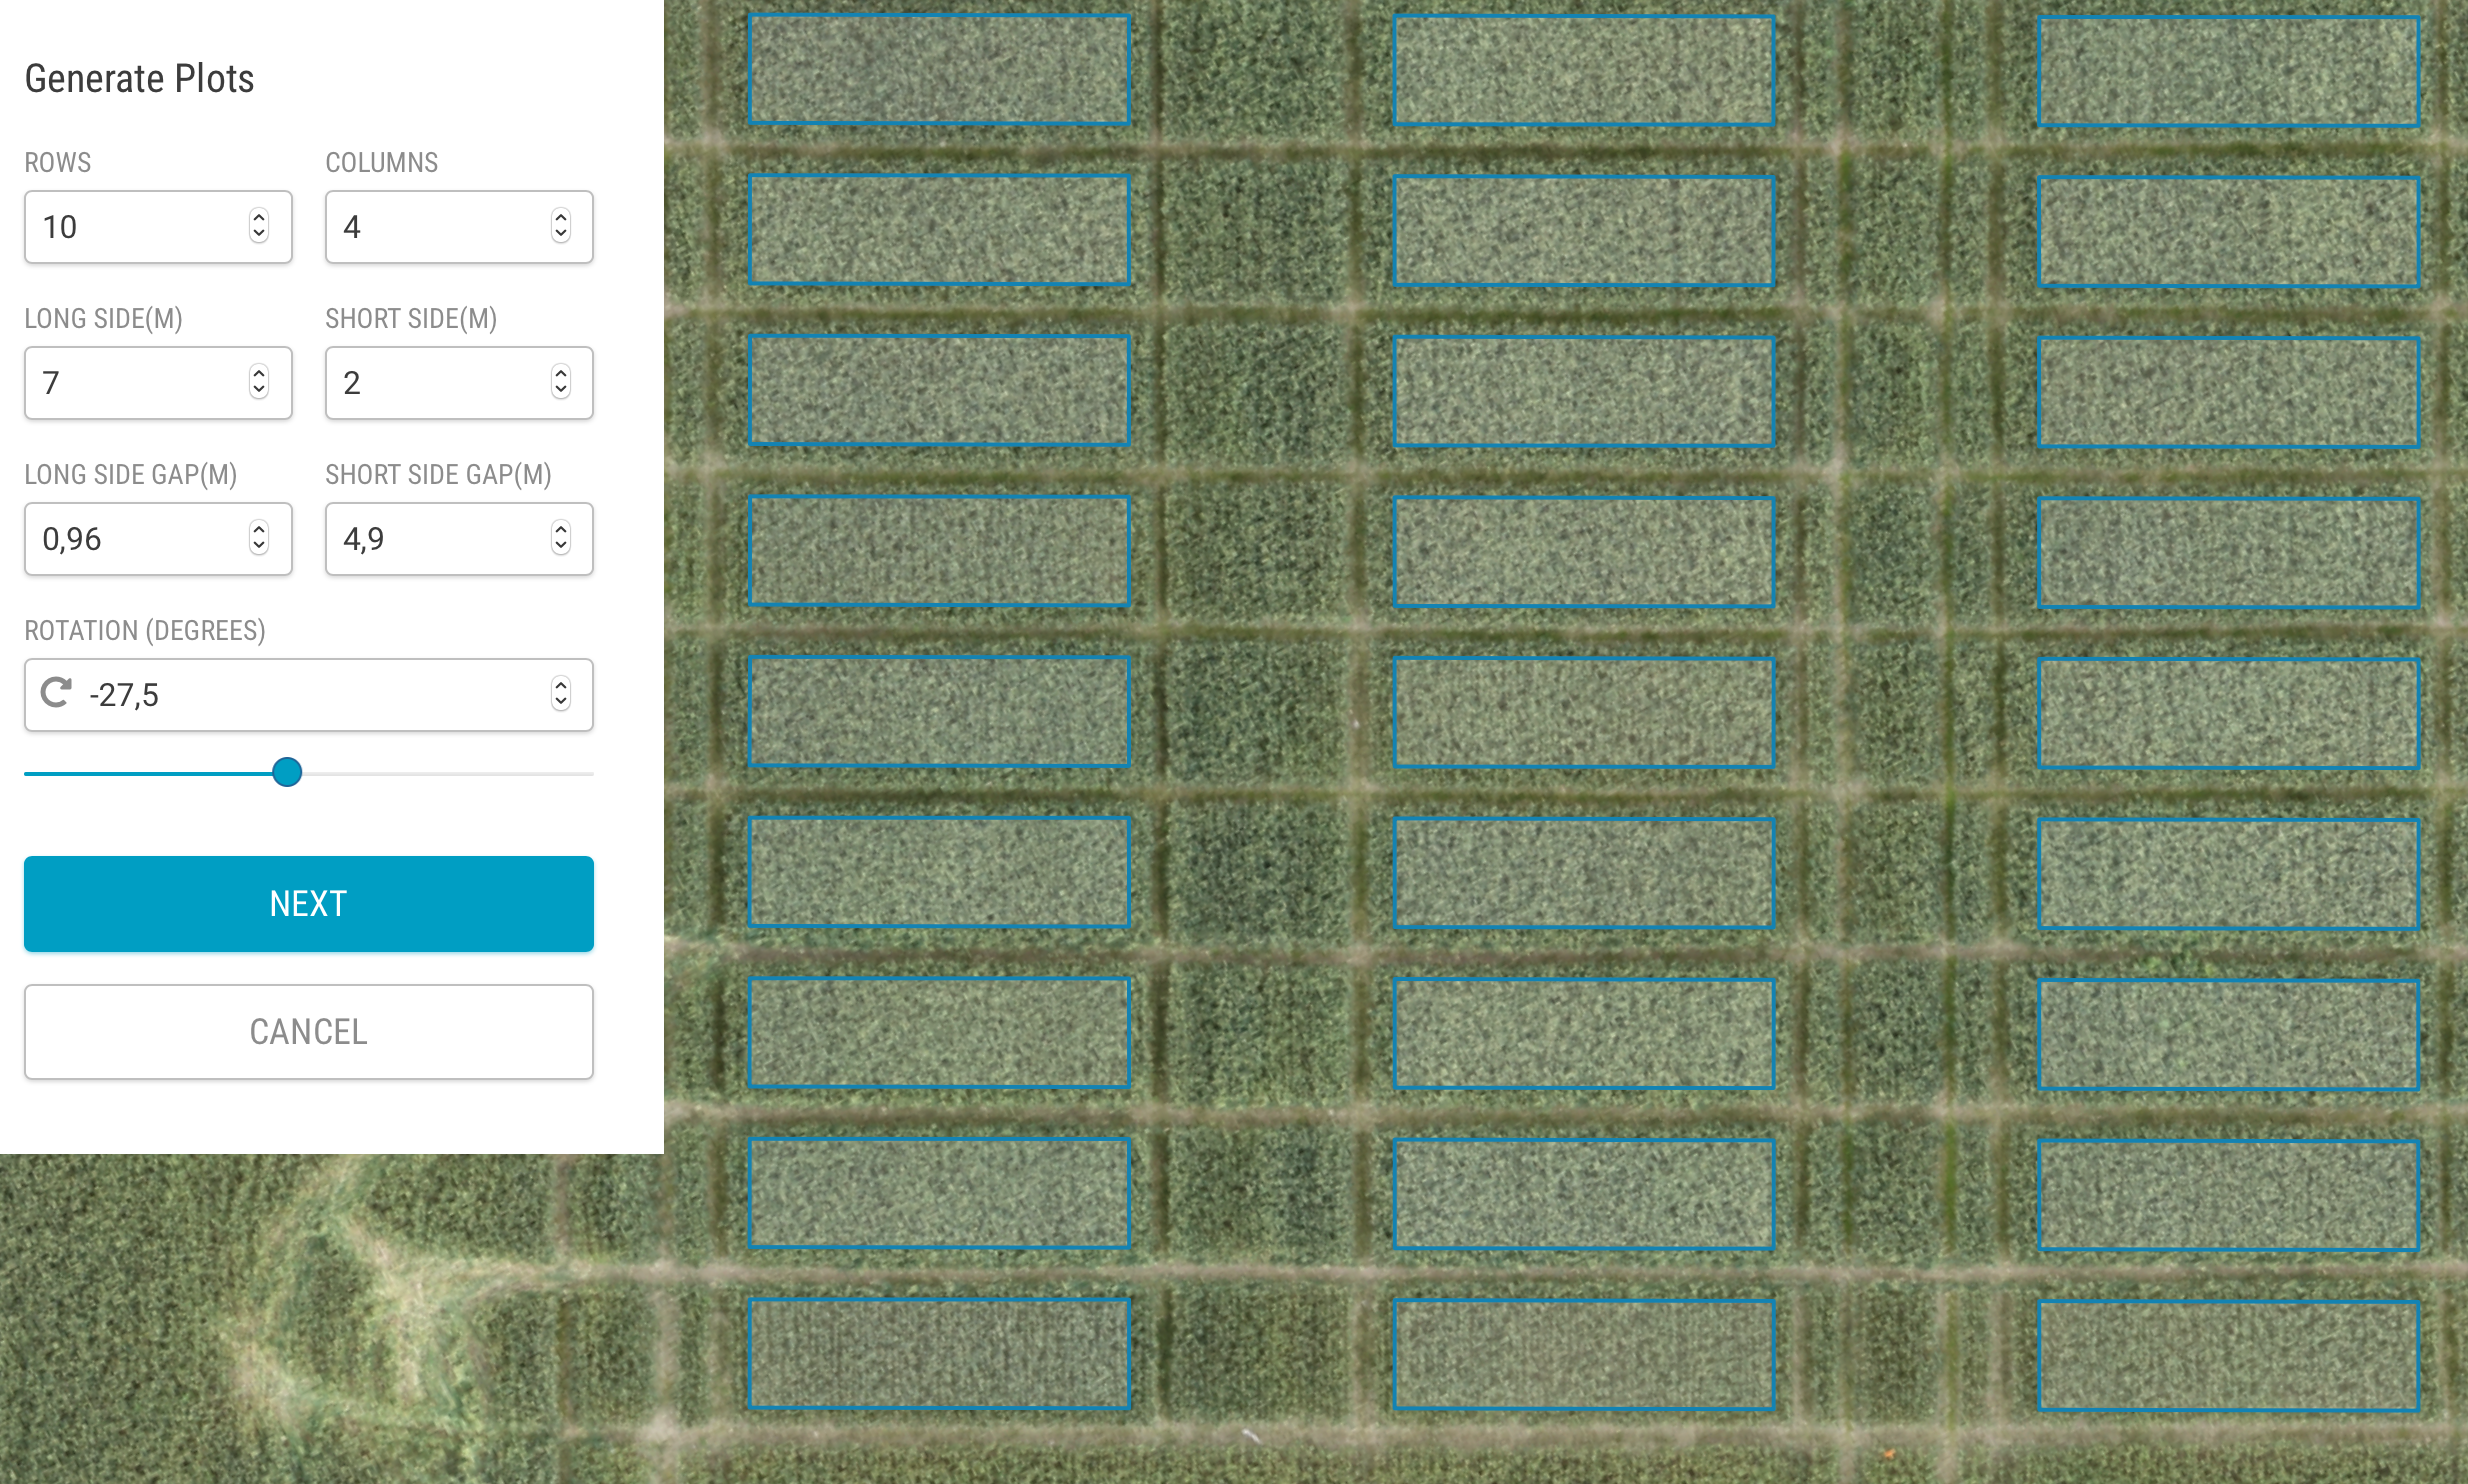Use the Long Side Gap stepper
2468x1484 pixels.
(259, 538)
